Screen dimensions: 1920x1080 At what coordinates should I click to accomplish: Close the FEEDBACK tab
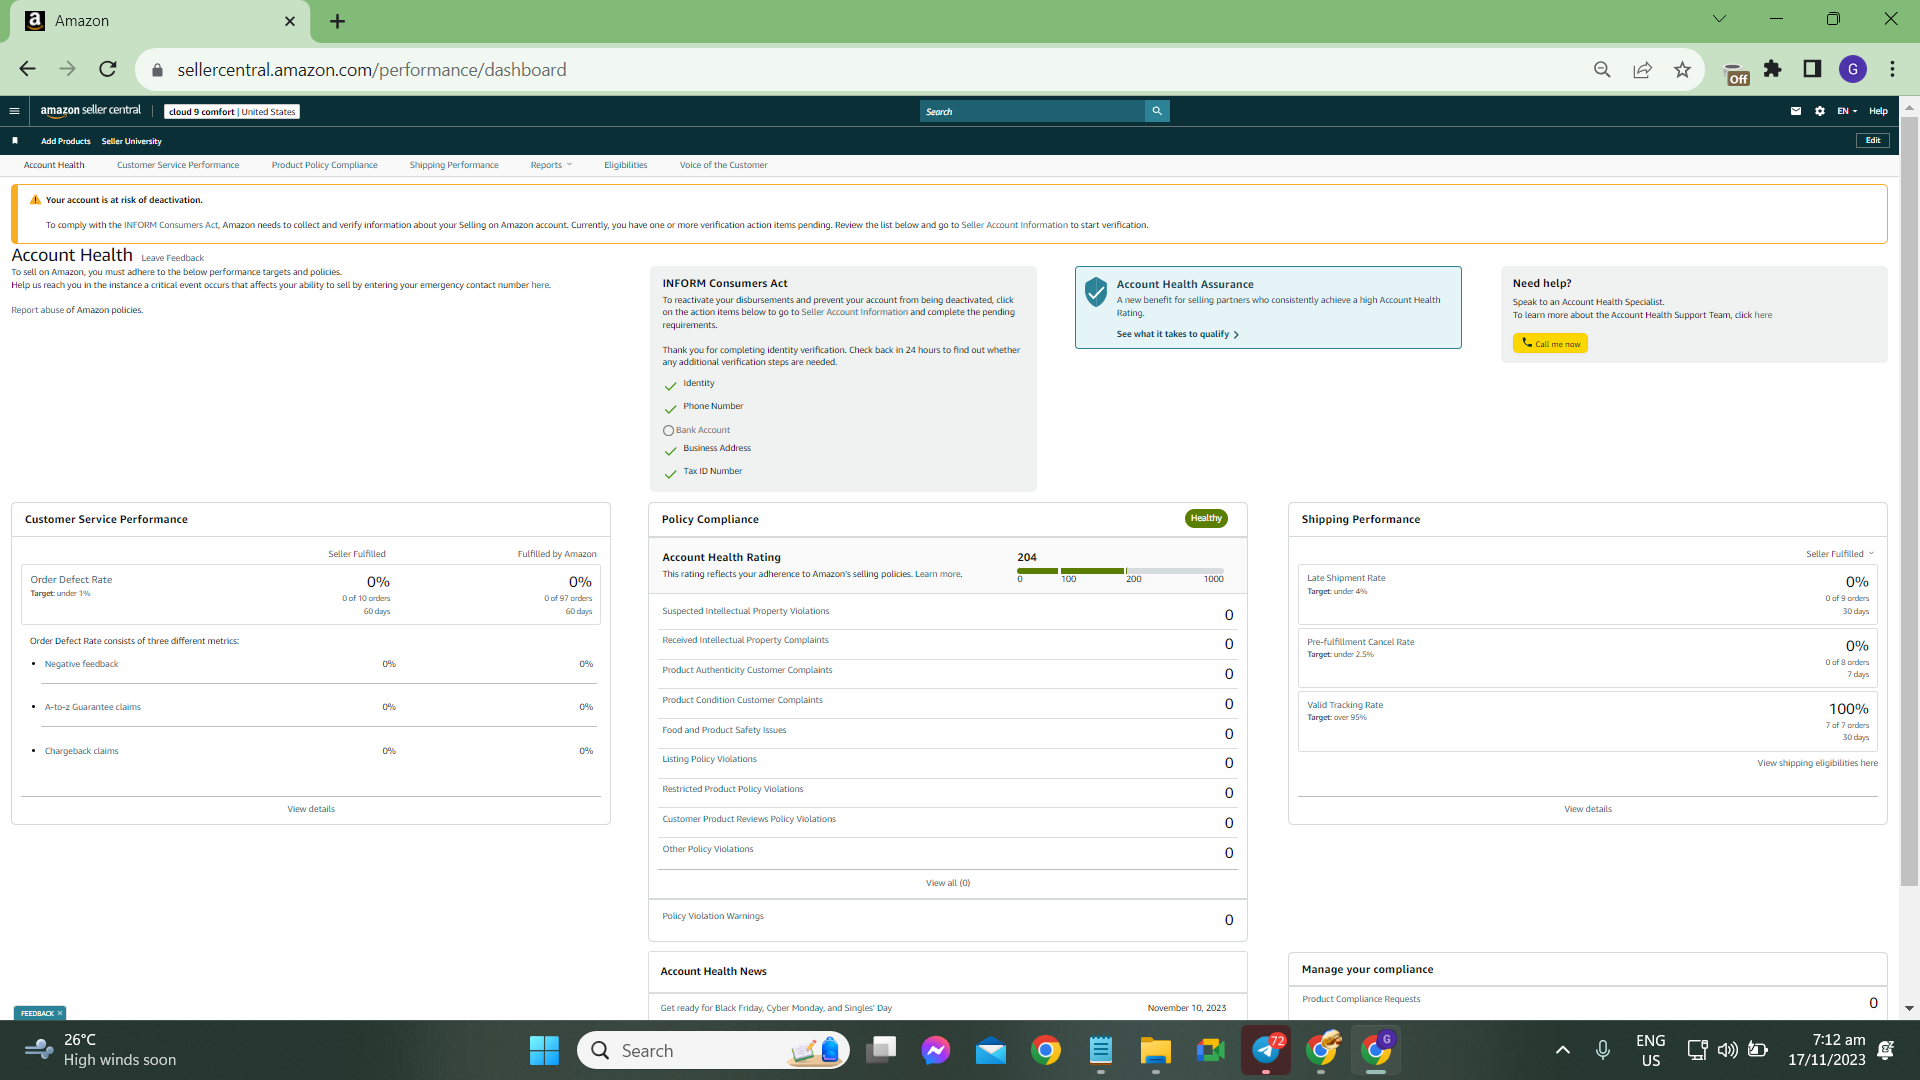click(x=60, y=1013)
